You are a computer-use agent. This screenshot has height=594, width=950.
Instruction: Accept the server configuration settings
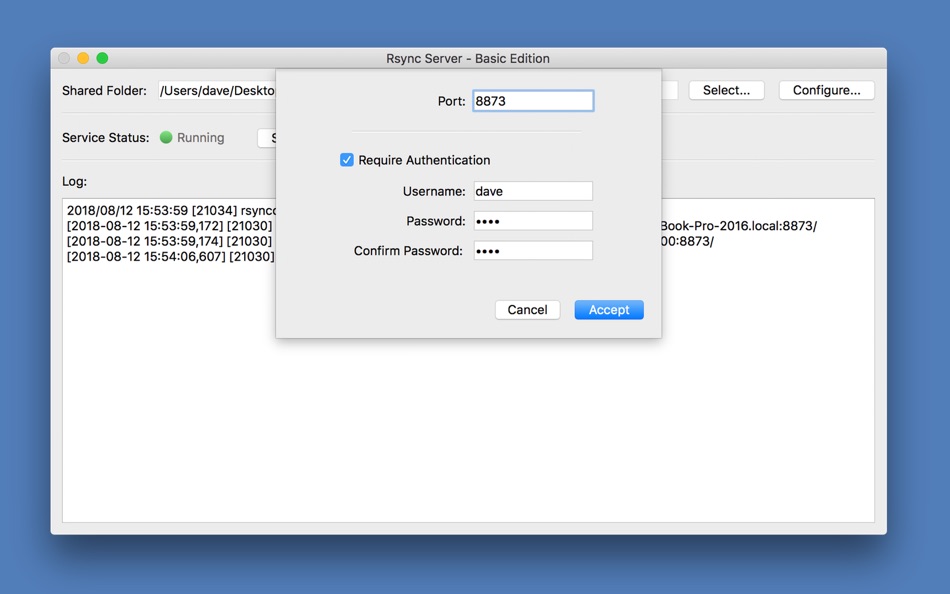pos(609,310)
